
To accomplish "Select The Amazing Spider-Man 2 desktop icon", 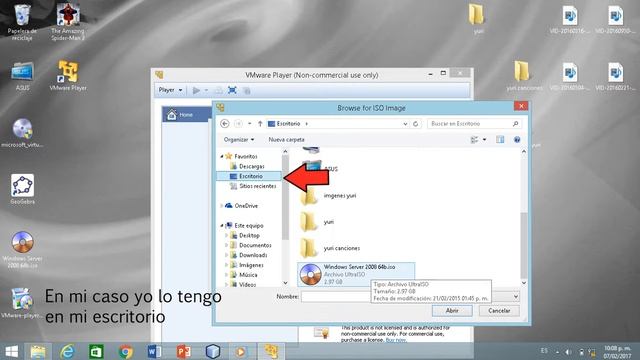I will pyautogui.click(x=68, y=22).
